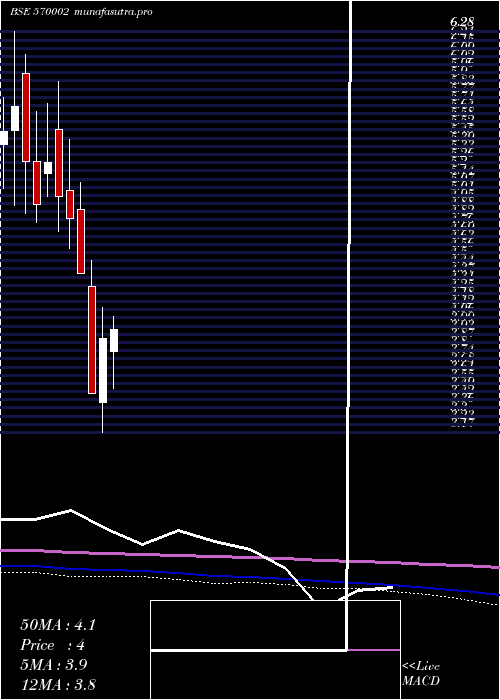Select the blue moving average line
This screenshot has height=700, width=500.
pos(250,579)
